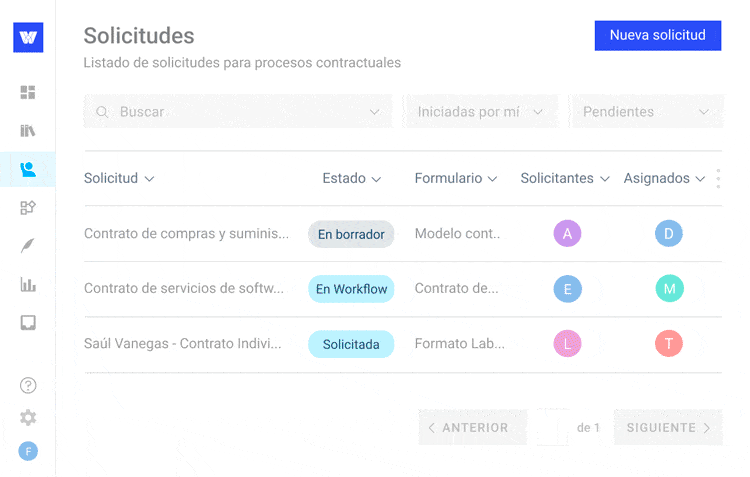
Task: Click the de 1 page count text
Action: 588,428
